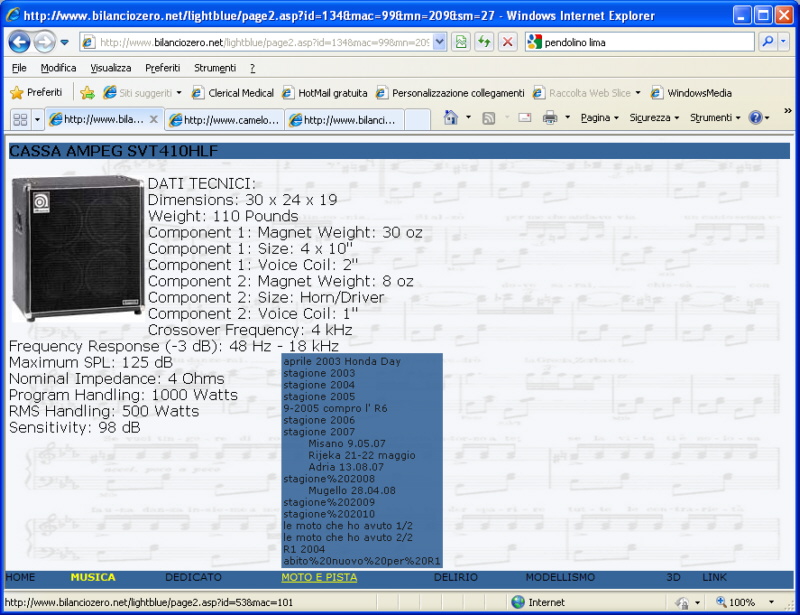Open Personalizzazione collegamenti favorite

[450, 93]
